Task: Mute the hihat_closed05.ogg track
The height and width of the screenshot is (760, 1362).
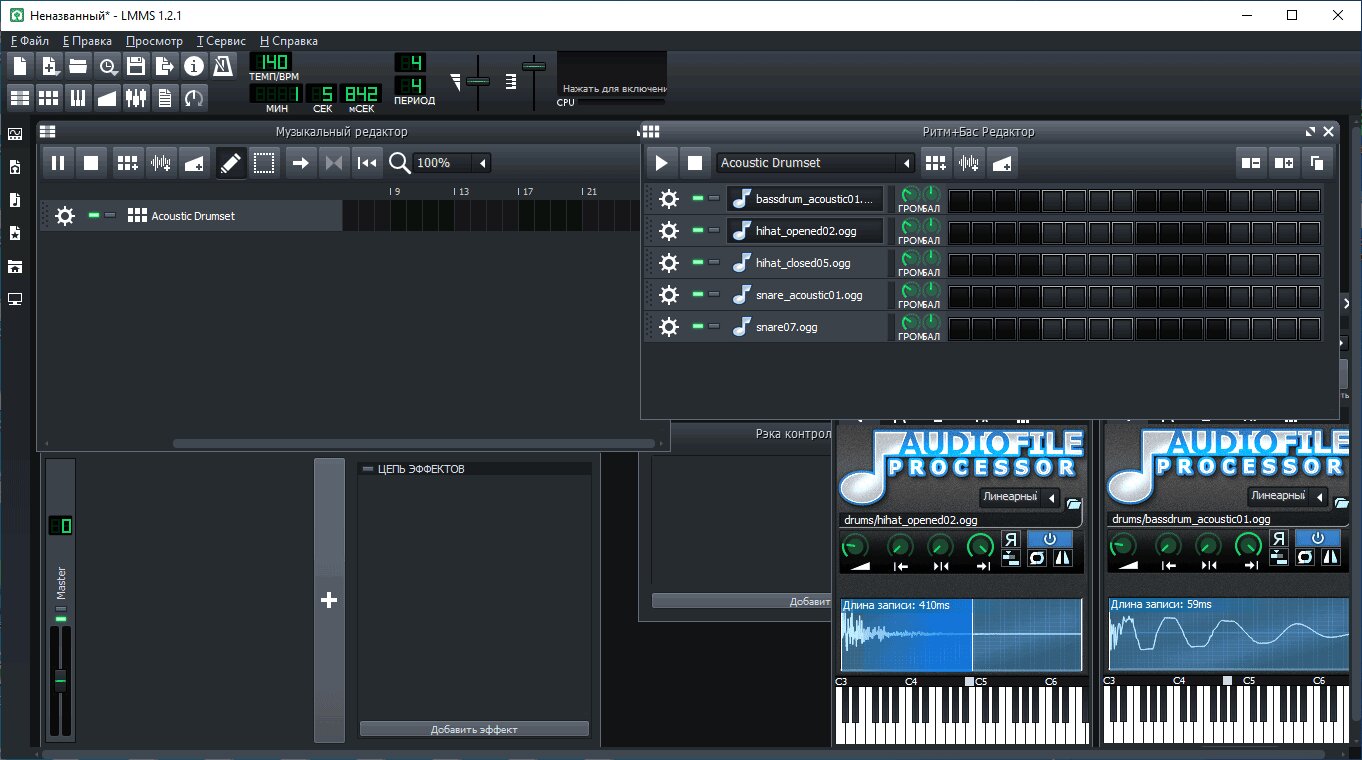Action: click(698, 263)
